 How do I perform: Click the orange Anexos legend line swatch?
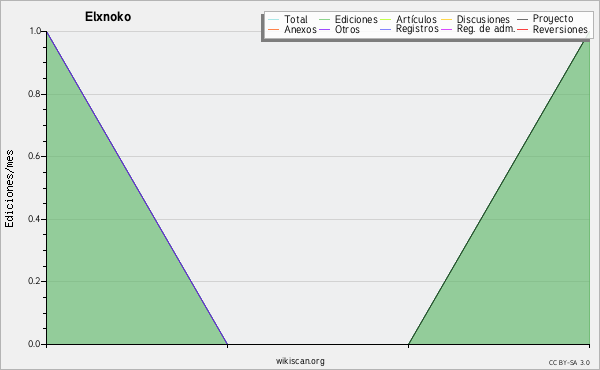pos(274,29)
